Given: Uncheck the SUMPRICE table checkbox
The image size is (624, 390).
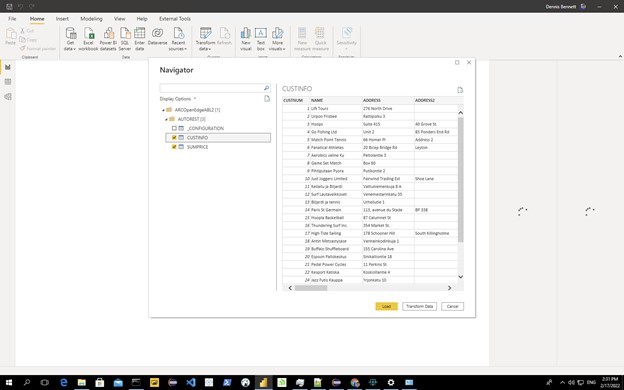Looking at the screenshot, I should [174, 147].
